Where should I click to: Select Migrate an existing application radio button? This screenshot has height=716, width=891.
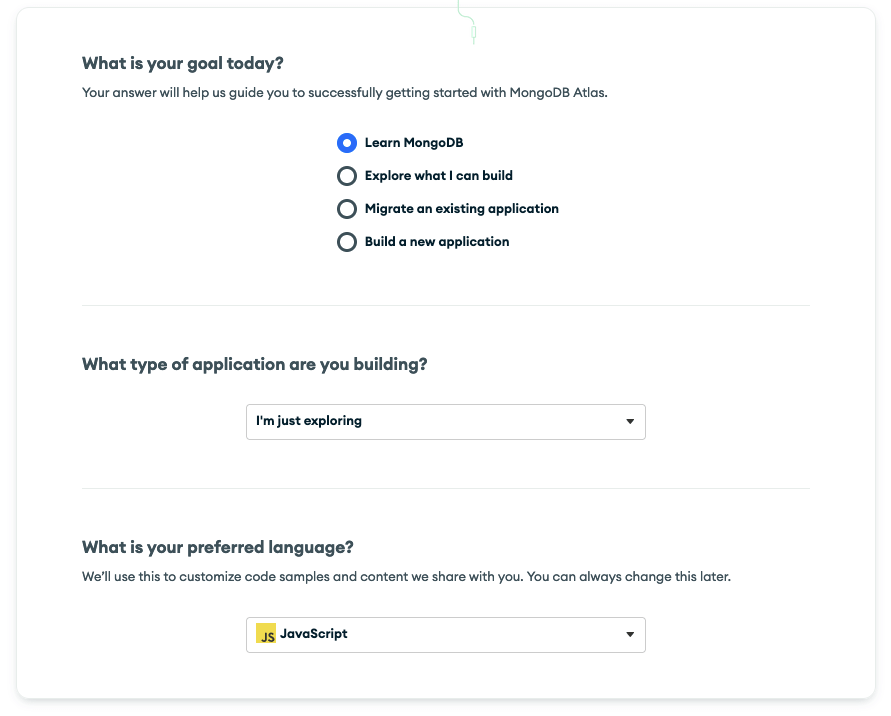coord(347,209)
